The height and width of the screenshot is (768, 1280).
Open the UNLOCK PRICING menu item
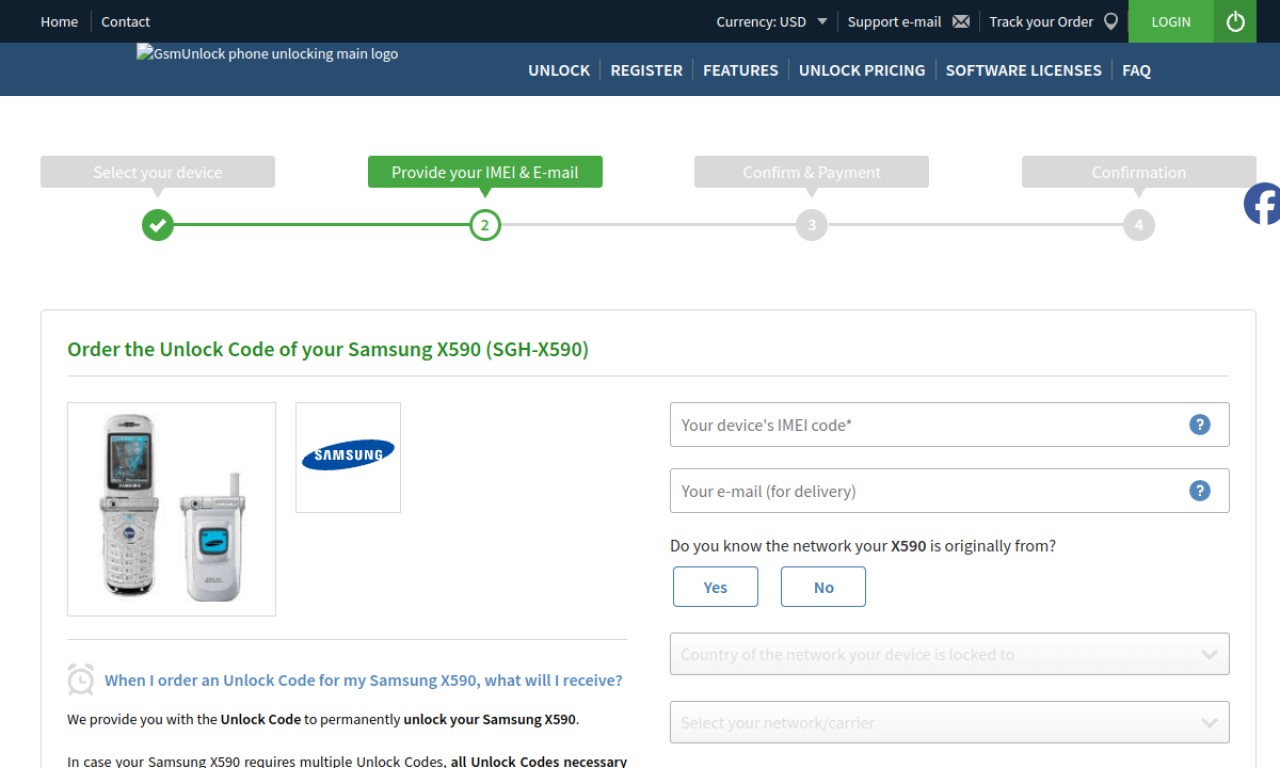[862, 70]
